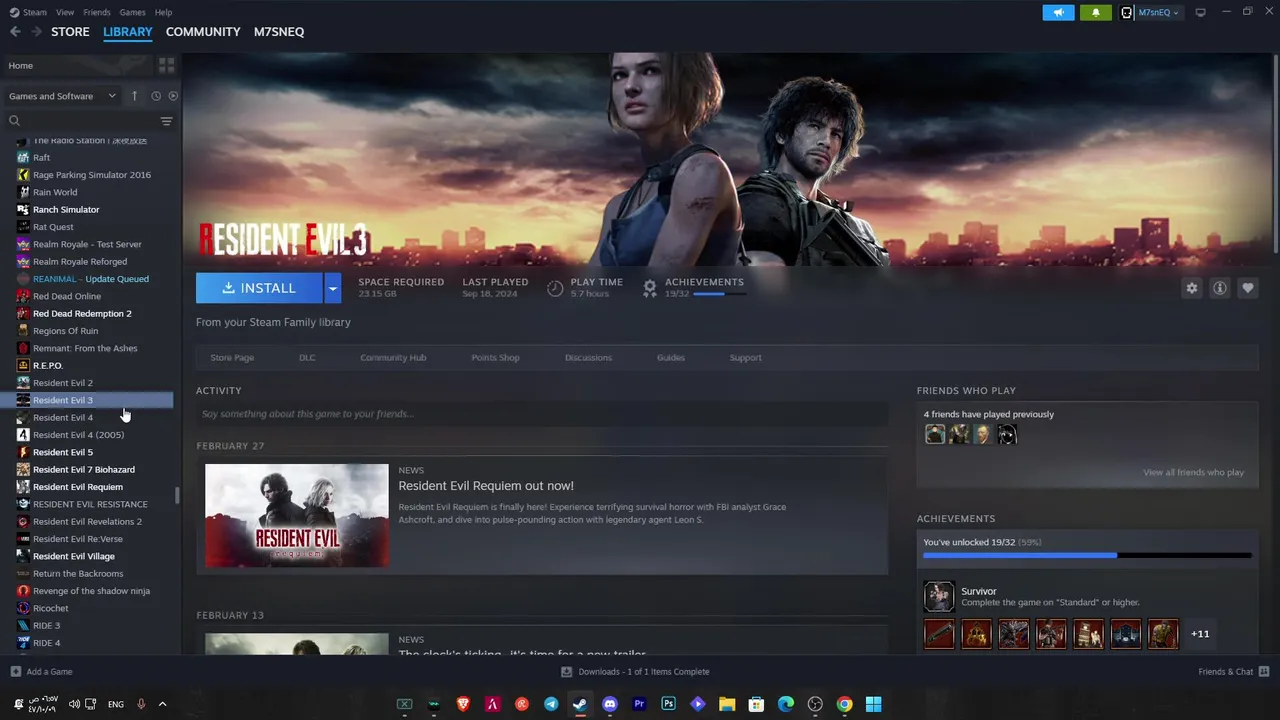Image resolution: width=1280 pixels, height=720 pixels.
Task: Click the Add a Game plus icon
Action: 15,671
